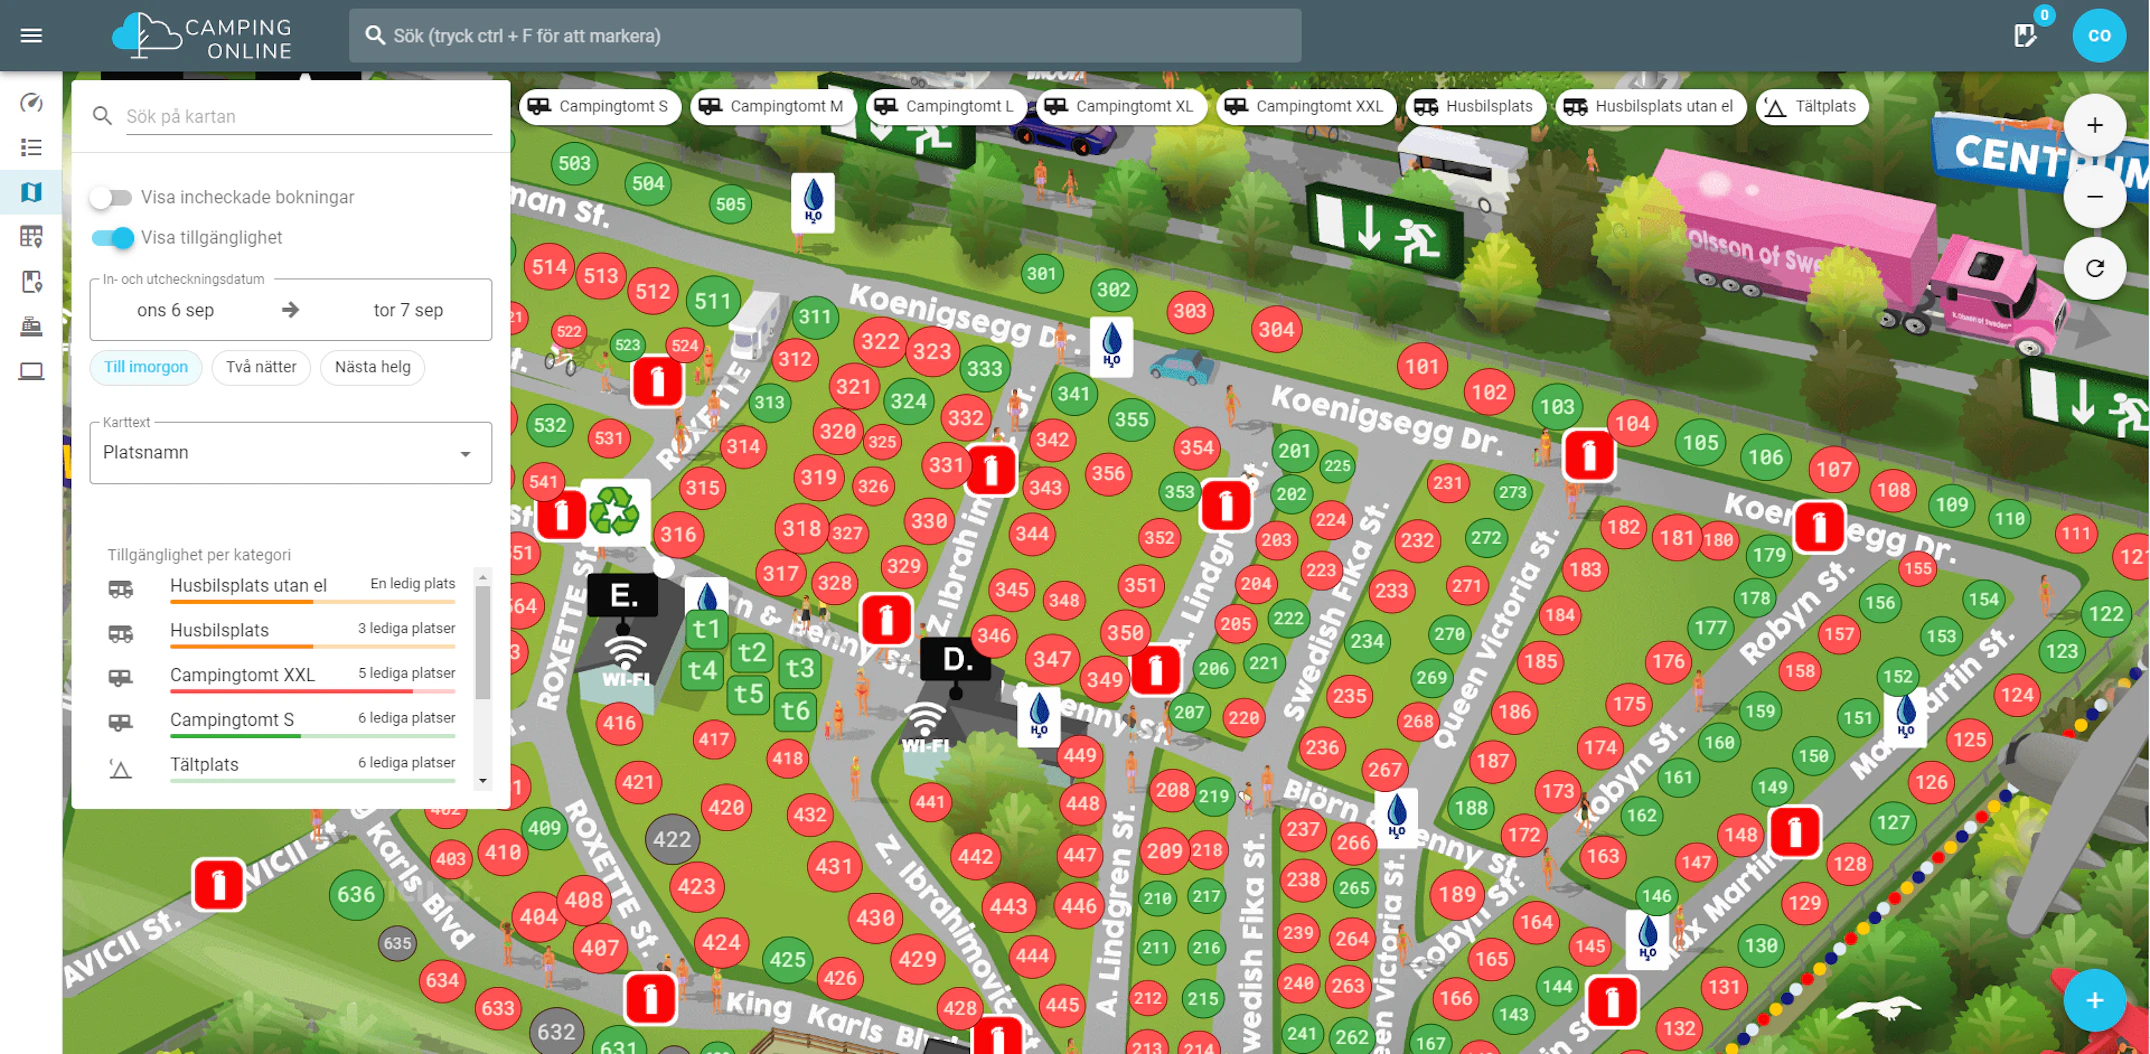Screen dimensions: 2150x1054
Task: Toggle Visa tillgänglighet switch
Action: [112, 238]
